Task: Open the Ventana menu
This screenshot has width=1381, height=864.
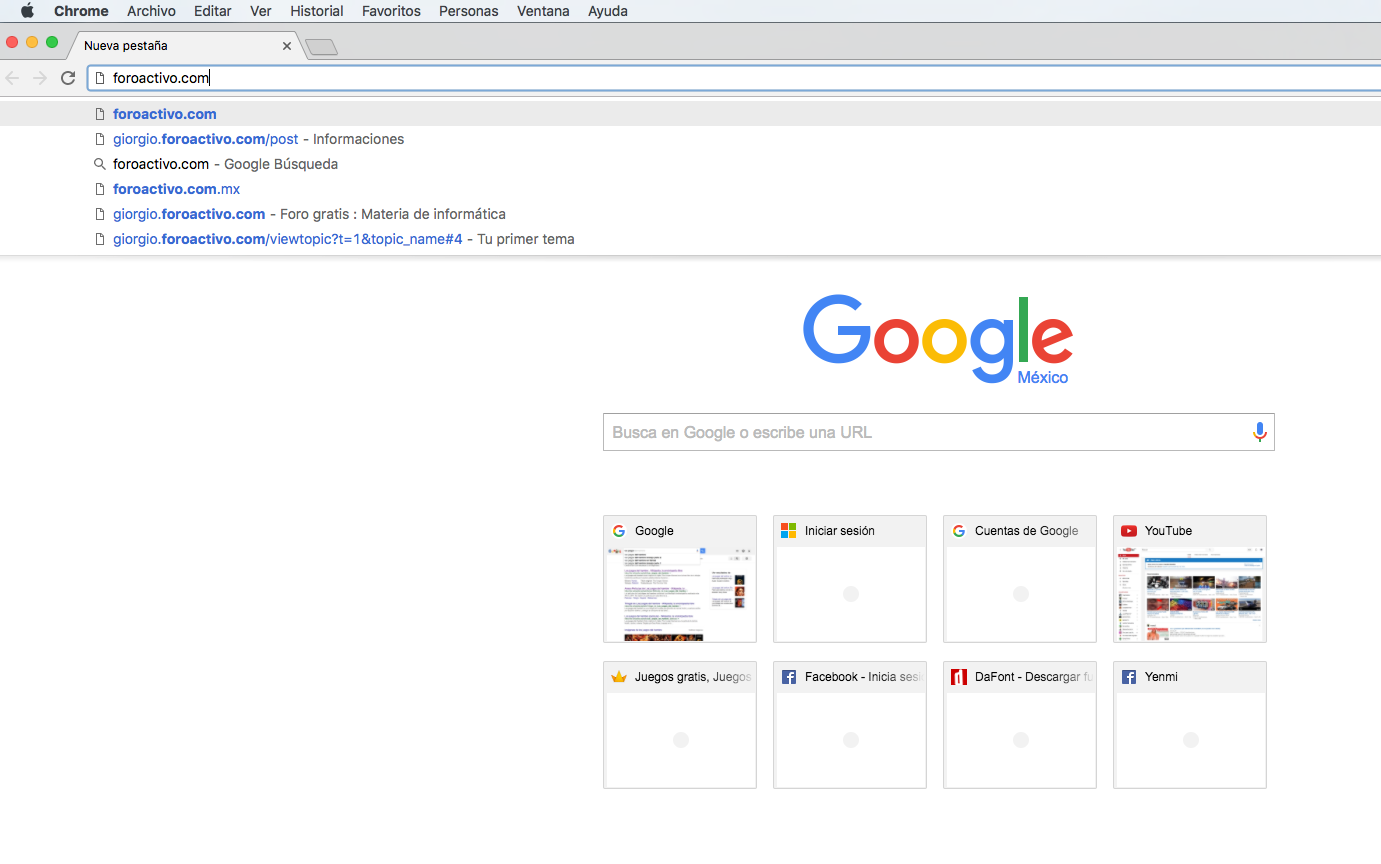Action: point(543,11)
